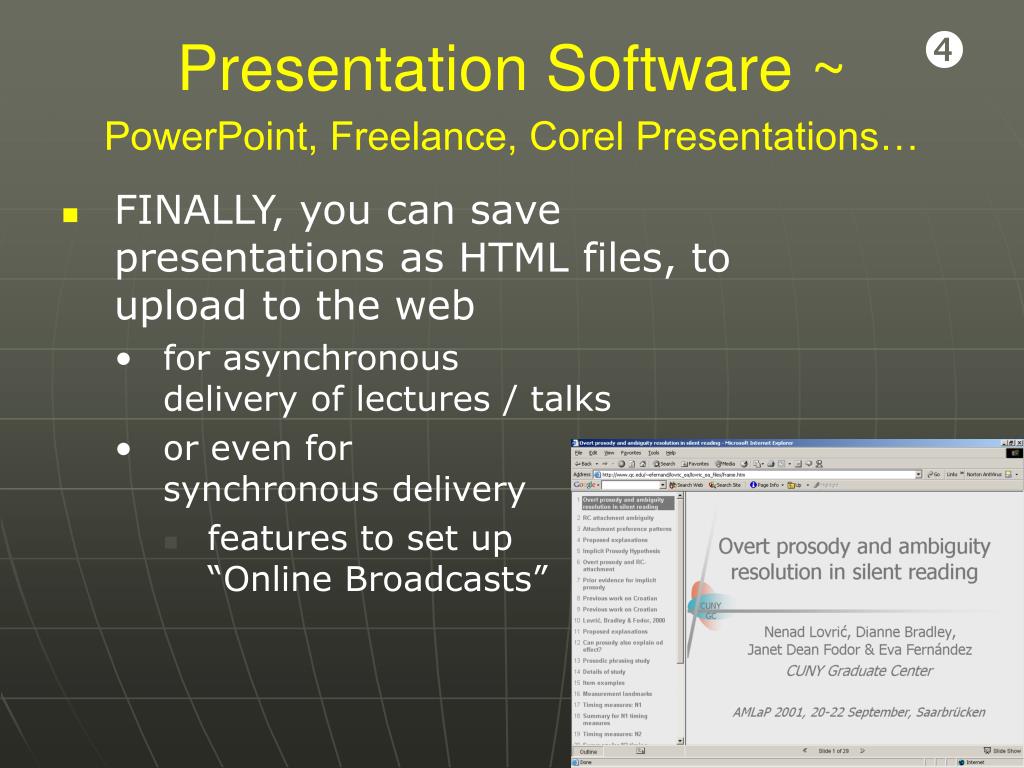Open the Tools menu in Internet Explorer

(653, 453)
